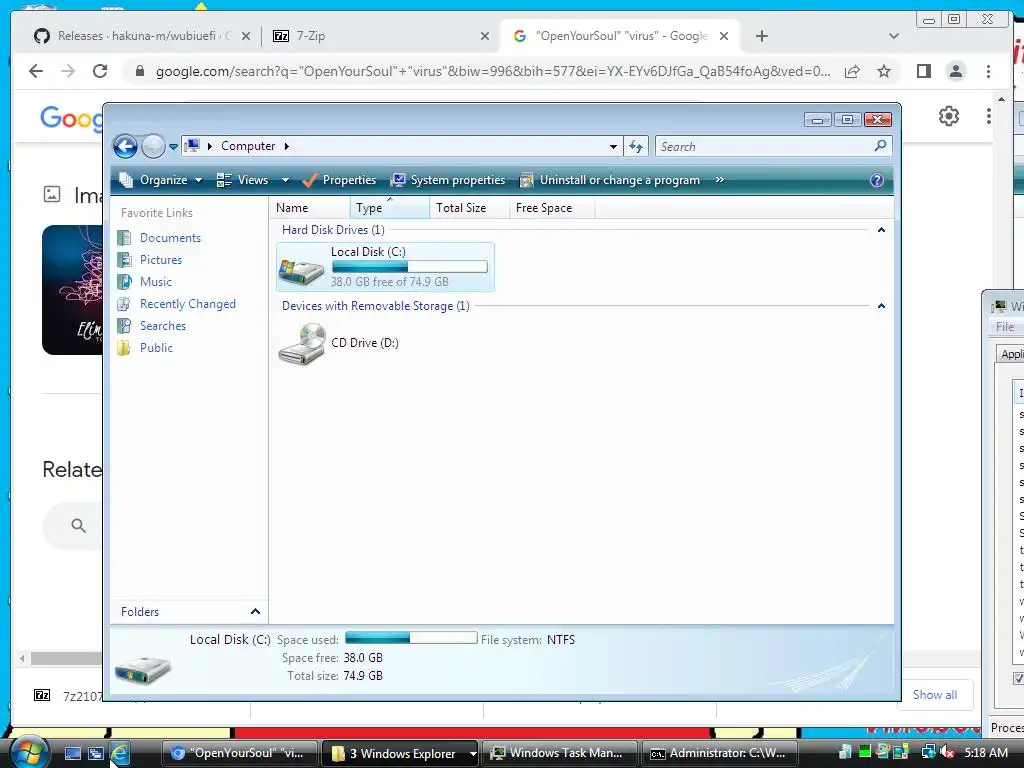Click the volume icon in system tray
Screen dimensions: 1024x768
coord(948,753)
